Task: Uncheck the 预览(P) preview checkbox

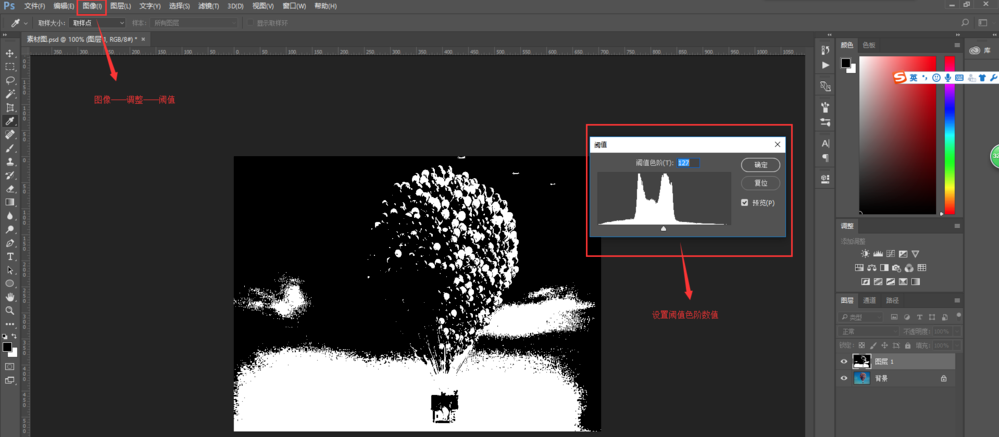Action: [x=745, y=203]
